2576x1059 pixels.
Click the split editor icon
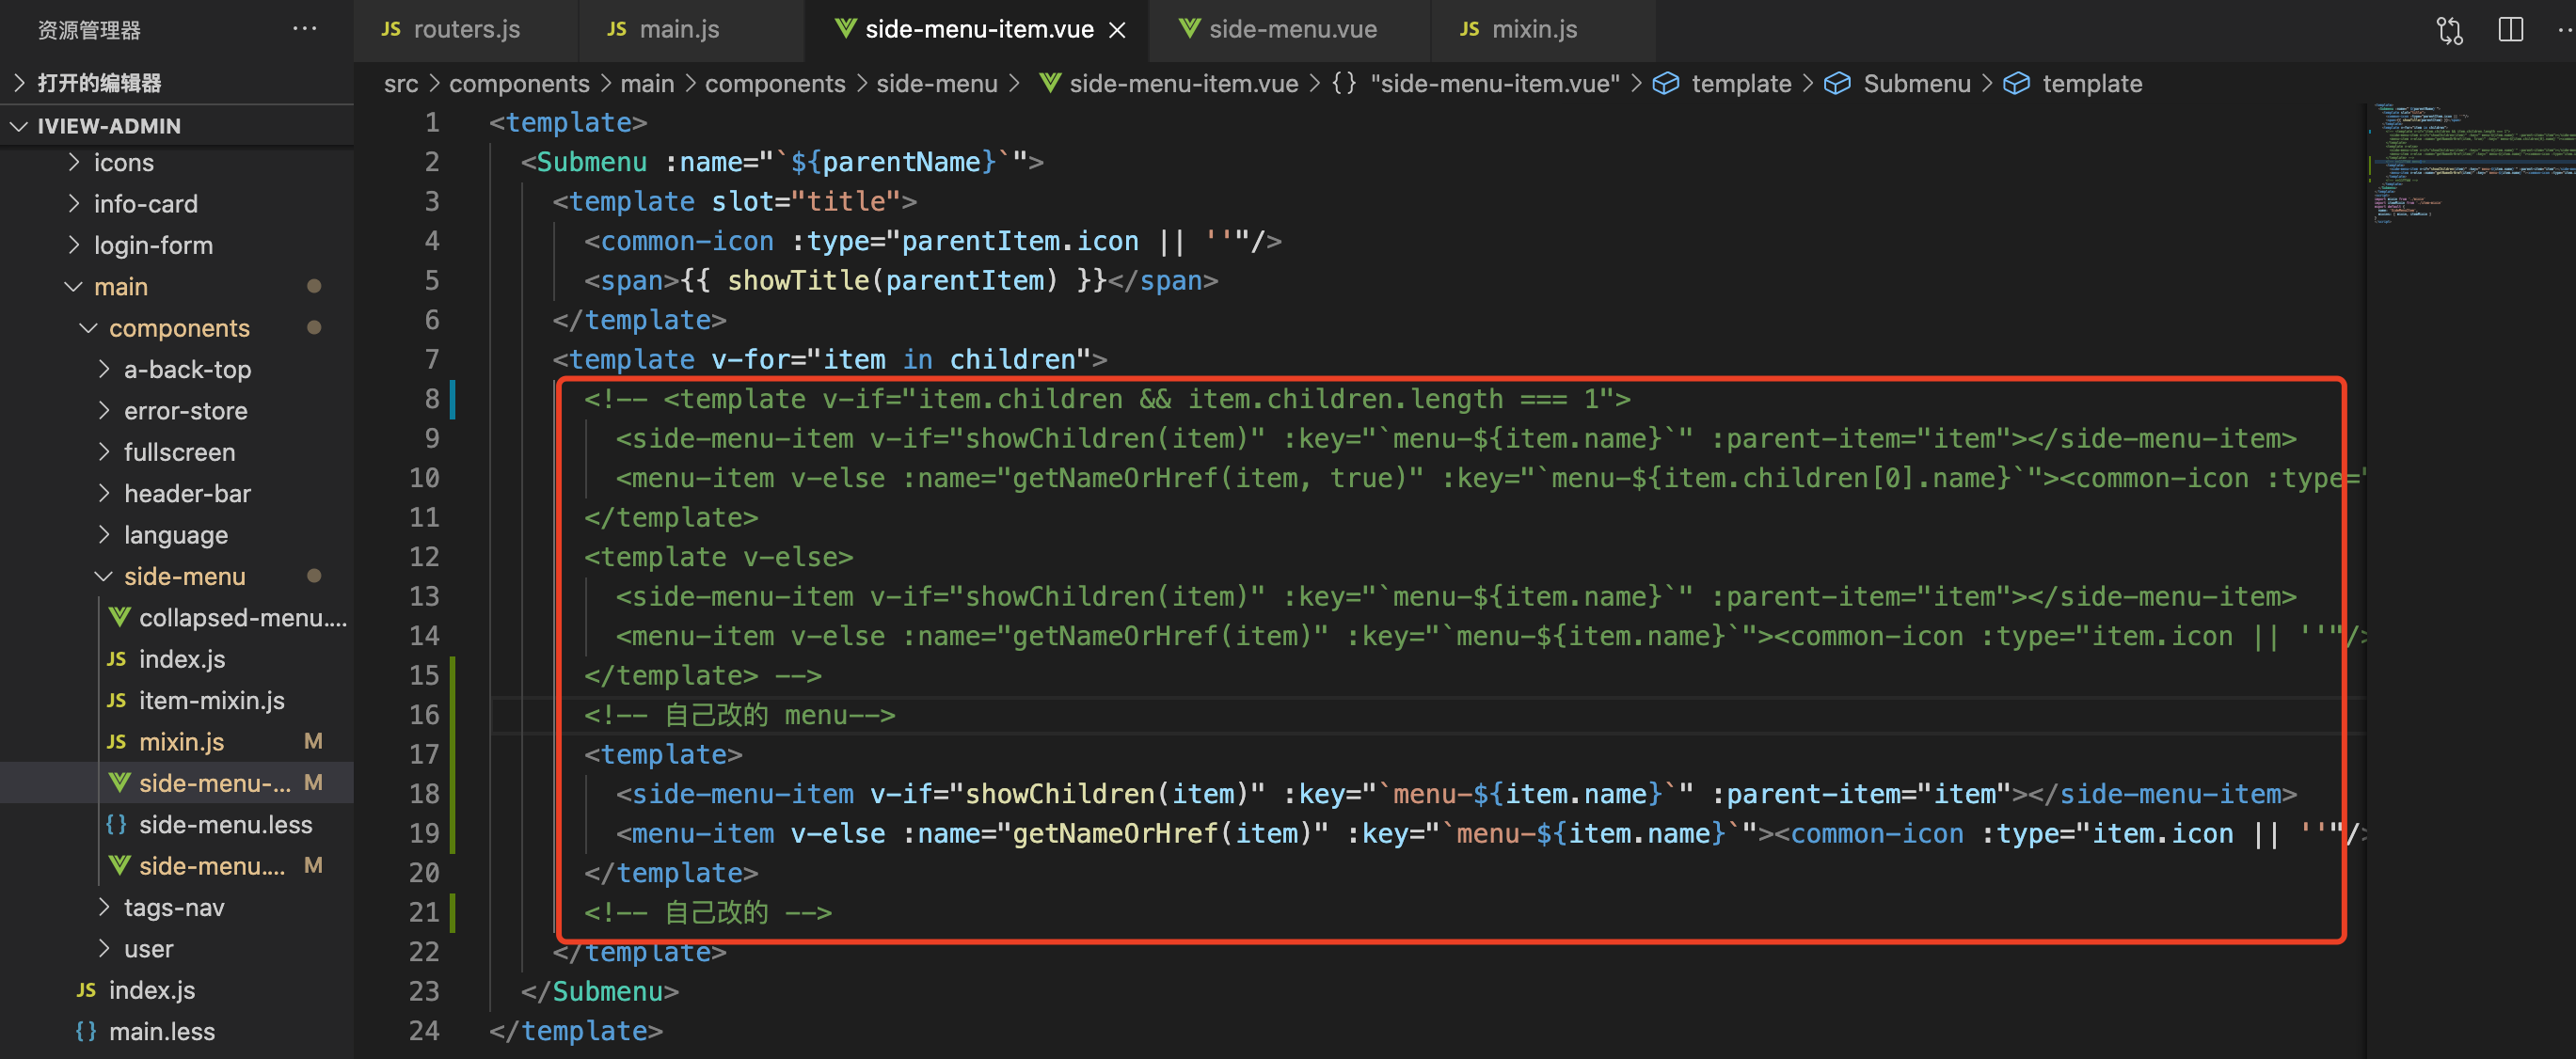pyautogui.click(x=2510, y=30)
